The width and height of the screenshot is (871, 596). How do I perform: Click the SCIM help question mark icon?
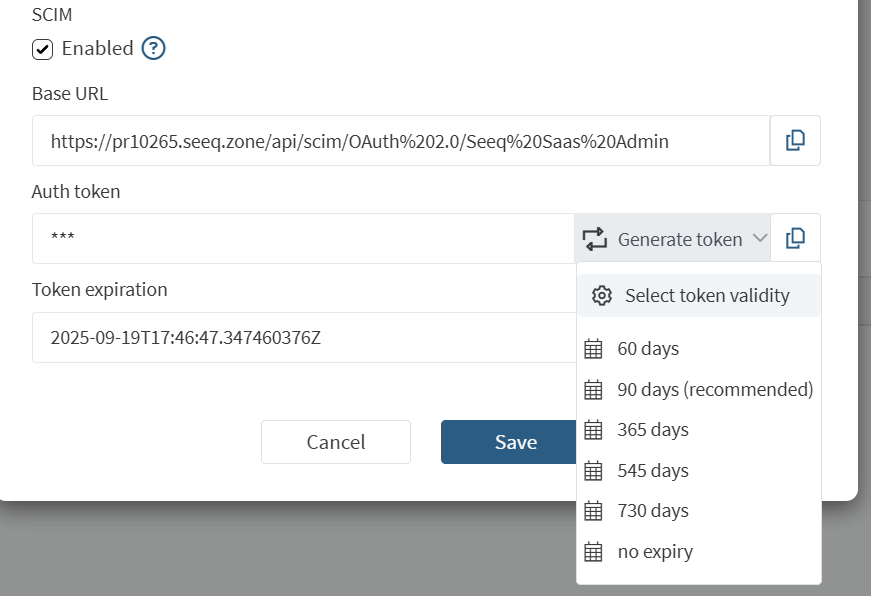[x=153, y=48]
